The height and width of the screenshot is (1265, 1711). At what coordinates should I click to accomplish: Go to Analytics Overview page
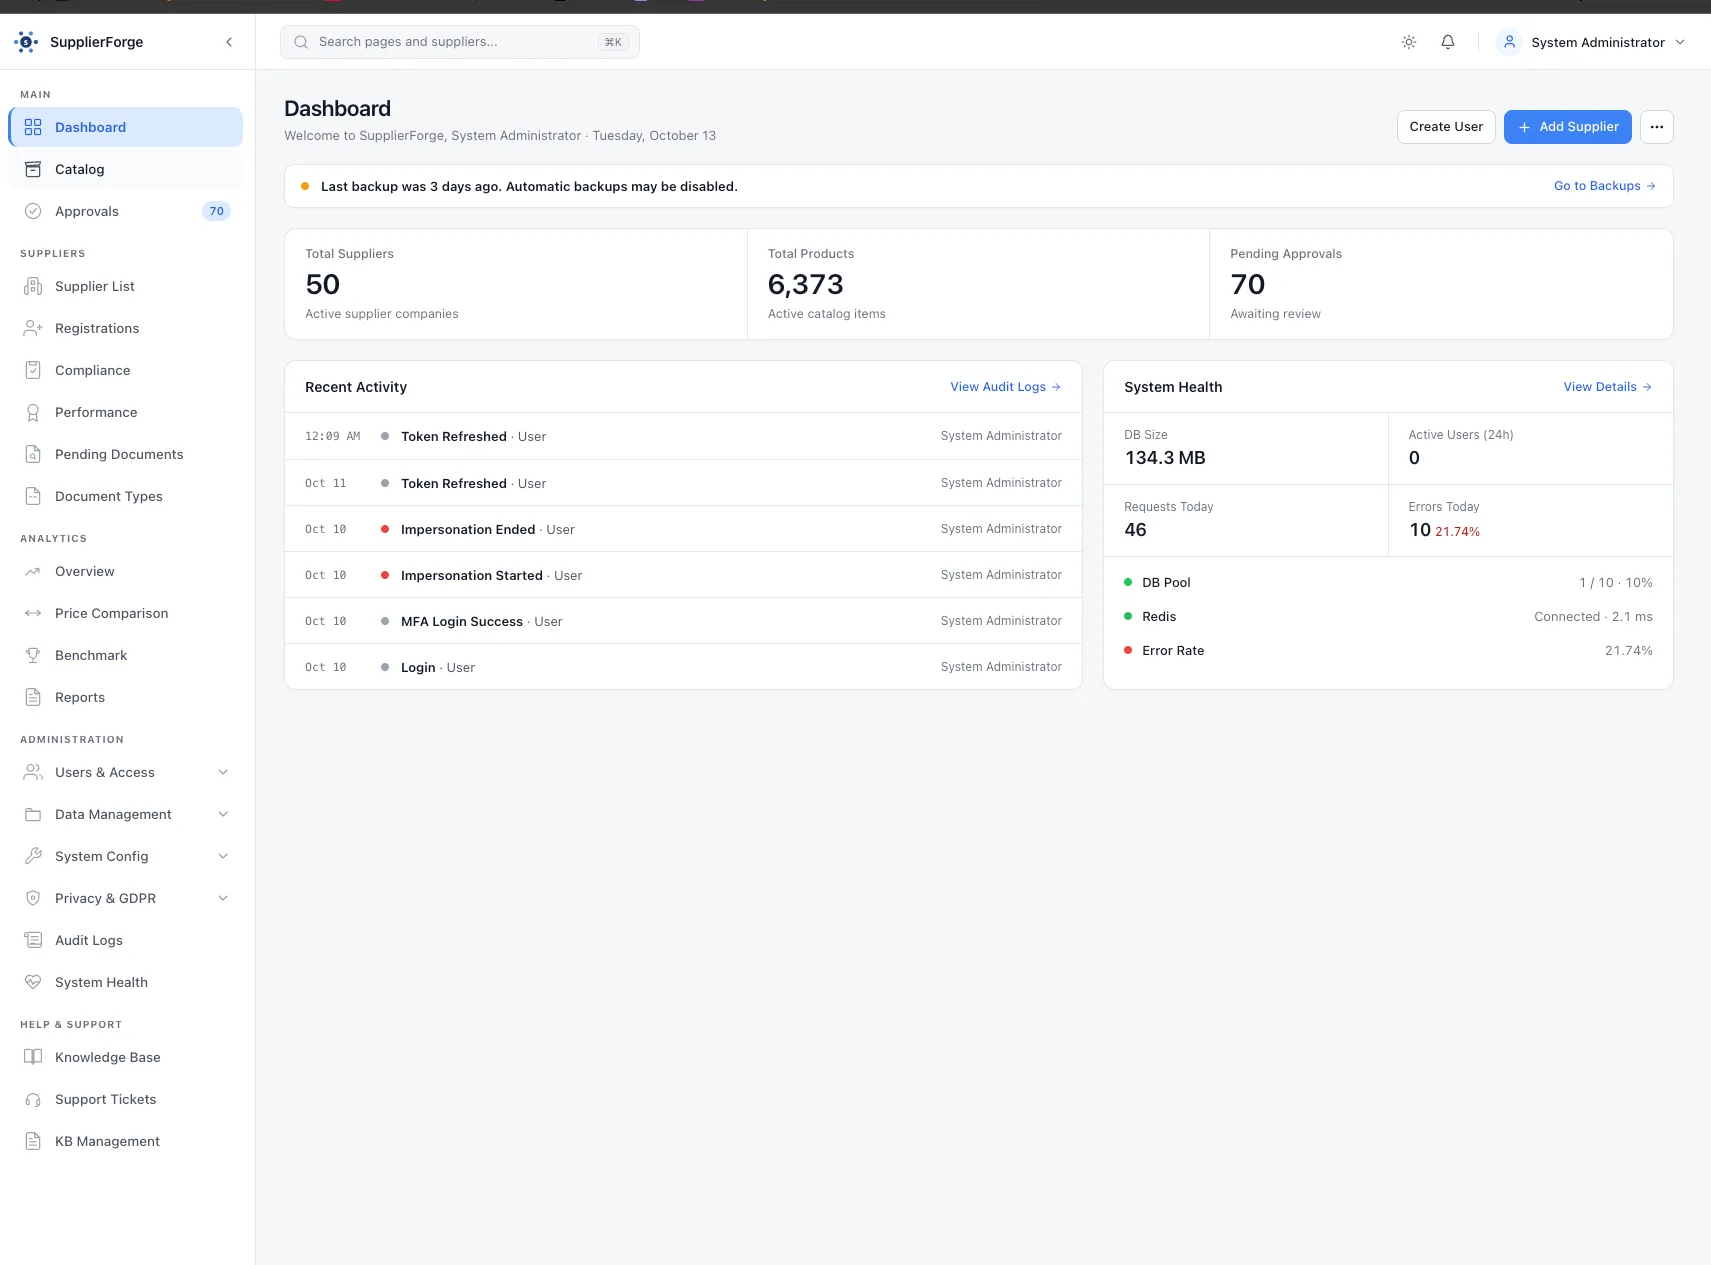click(x=126, y=571)
